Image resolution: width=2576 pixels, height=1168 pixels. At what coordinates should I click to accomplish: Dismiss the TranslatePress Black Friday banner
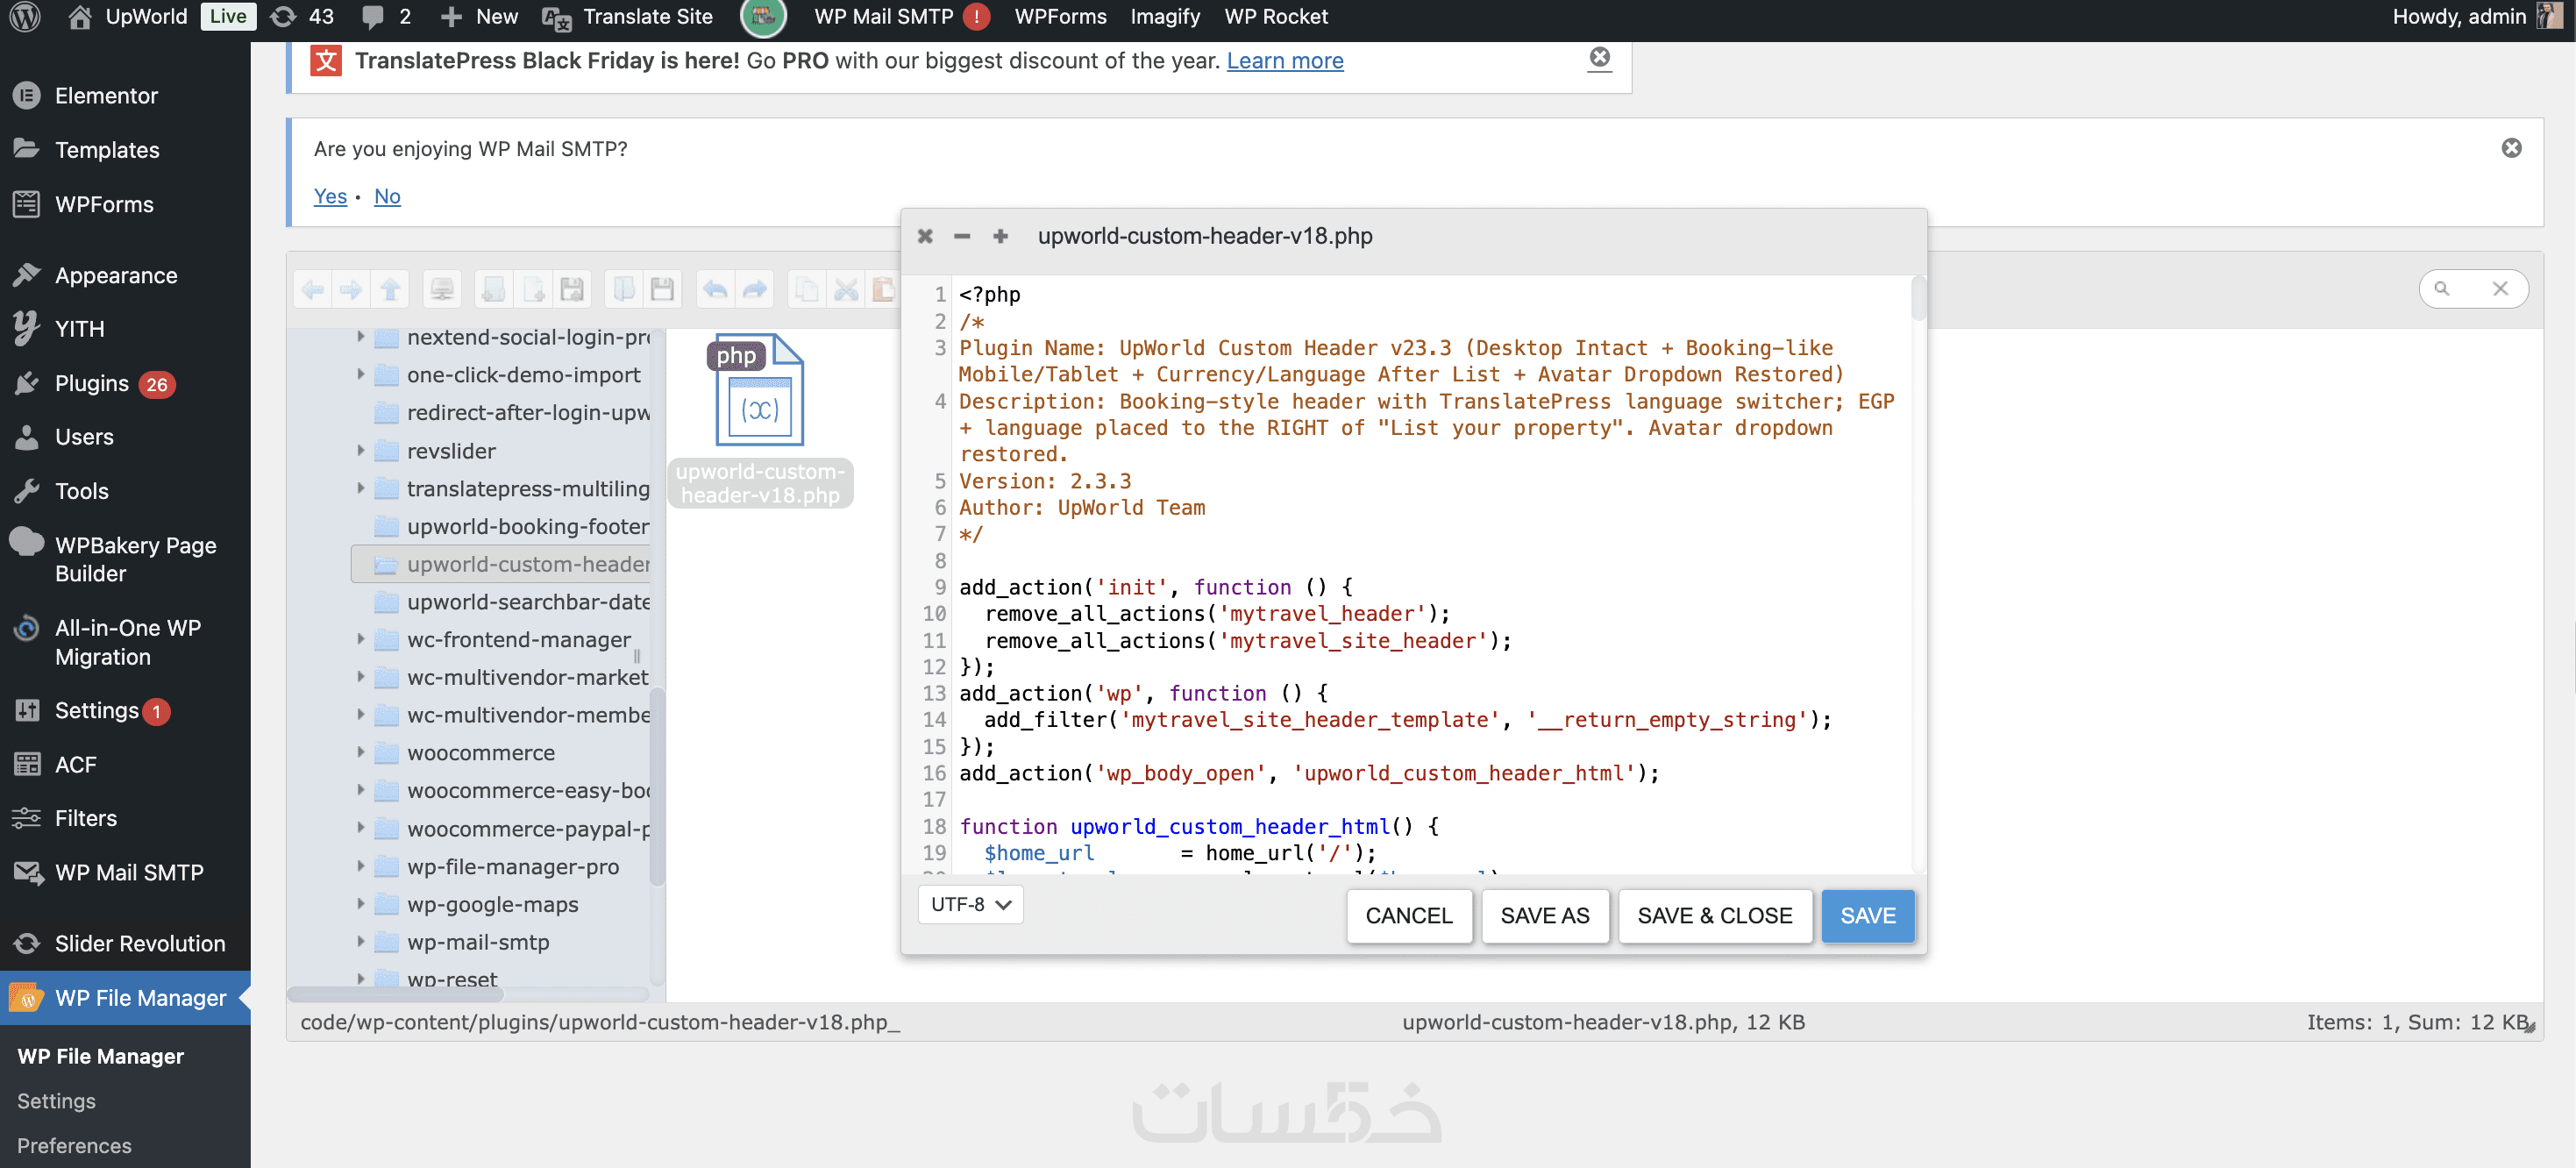(x=1599, y=58)
